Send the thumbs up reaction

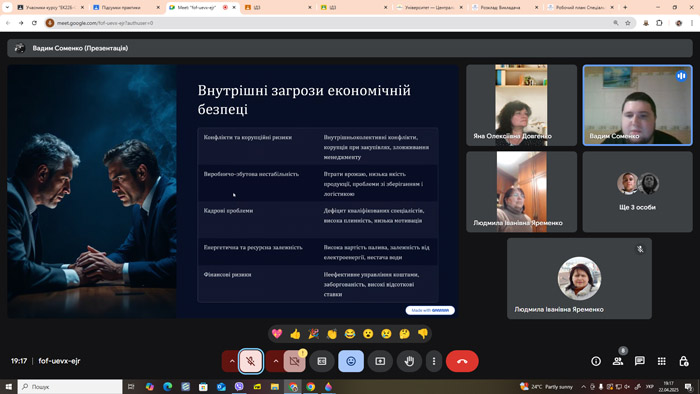(295, 334)
